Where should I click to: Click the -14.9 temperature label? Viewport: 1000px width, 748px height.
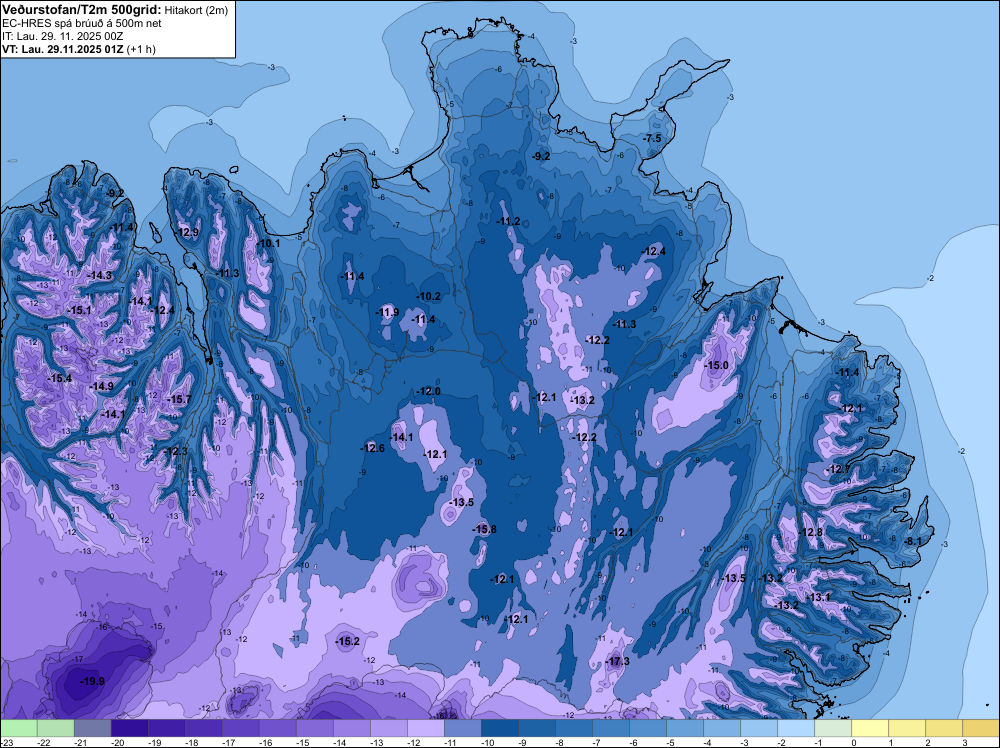point(101,386)
